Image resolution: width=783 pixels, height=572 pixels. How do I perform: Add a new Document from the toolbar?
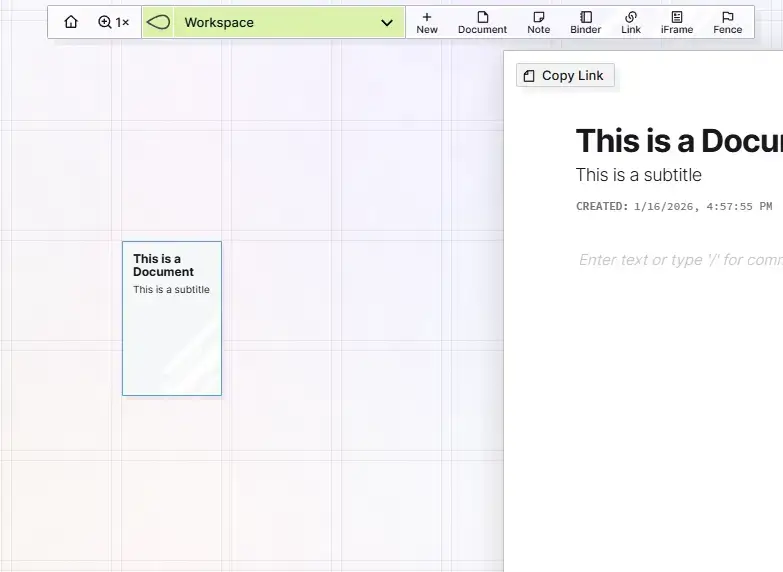[482, 22]
